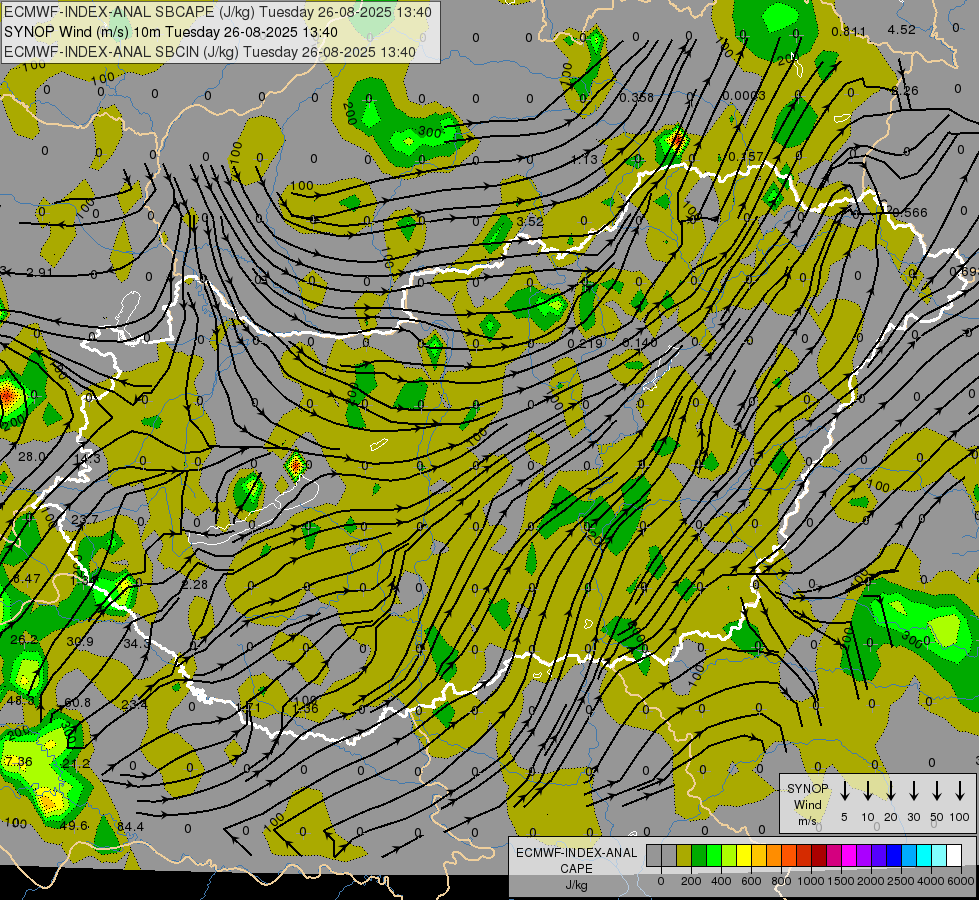Click the 'J/kg' unit label in legend

pyautogui.click(x=576, y=885)
